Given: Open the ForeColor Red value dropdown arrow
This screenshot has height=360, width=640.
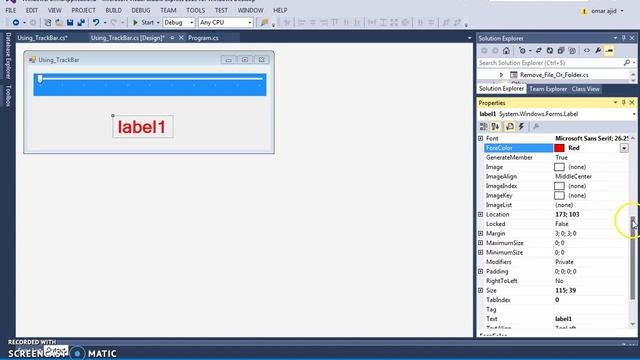Looking at the screenshot, I should coord(624,148).
